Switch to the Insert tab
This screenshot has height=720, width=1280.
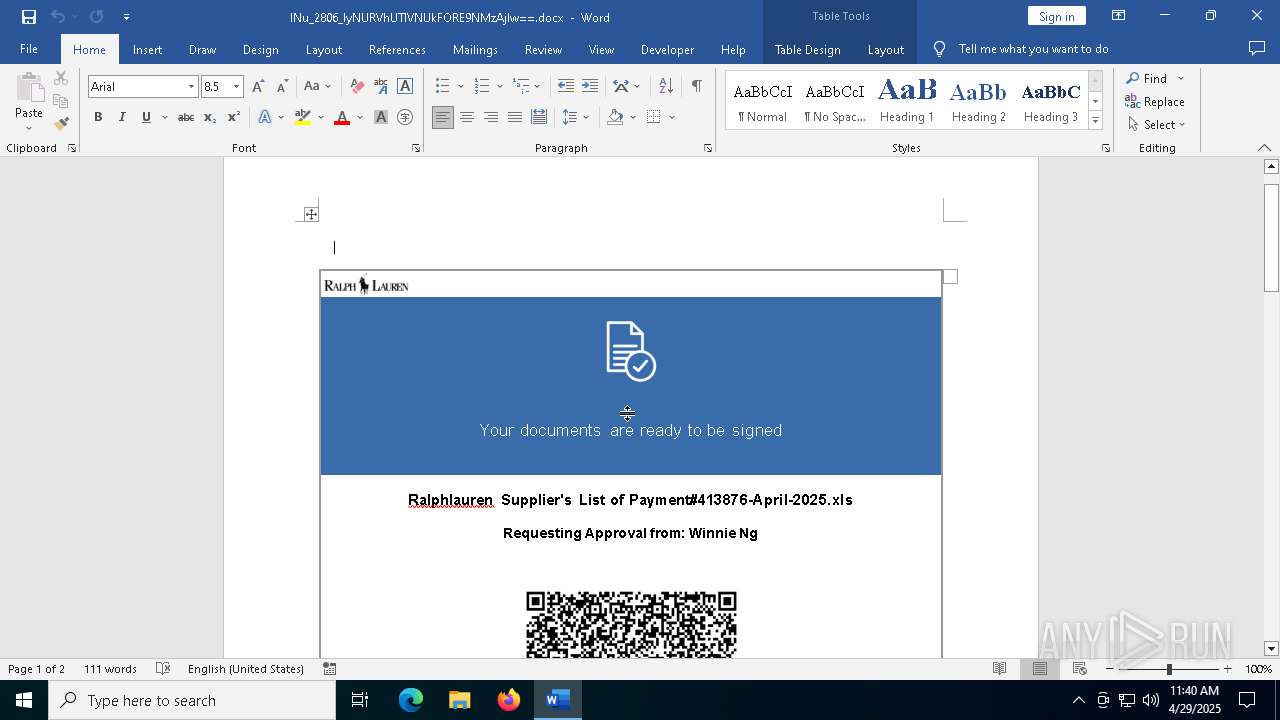click(147, 49)
